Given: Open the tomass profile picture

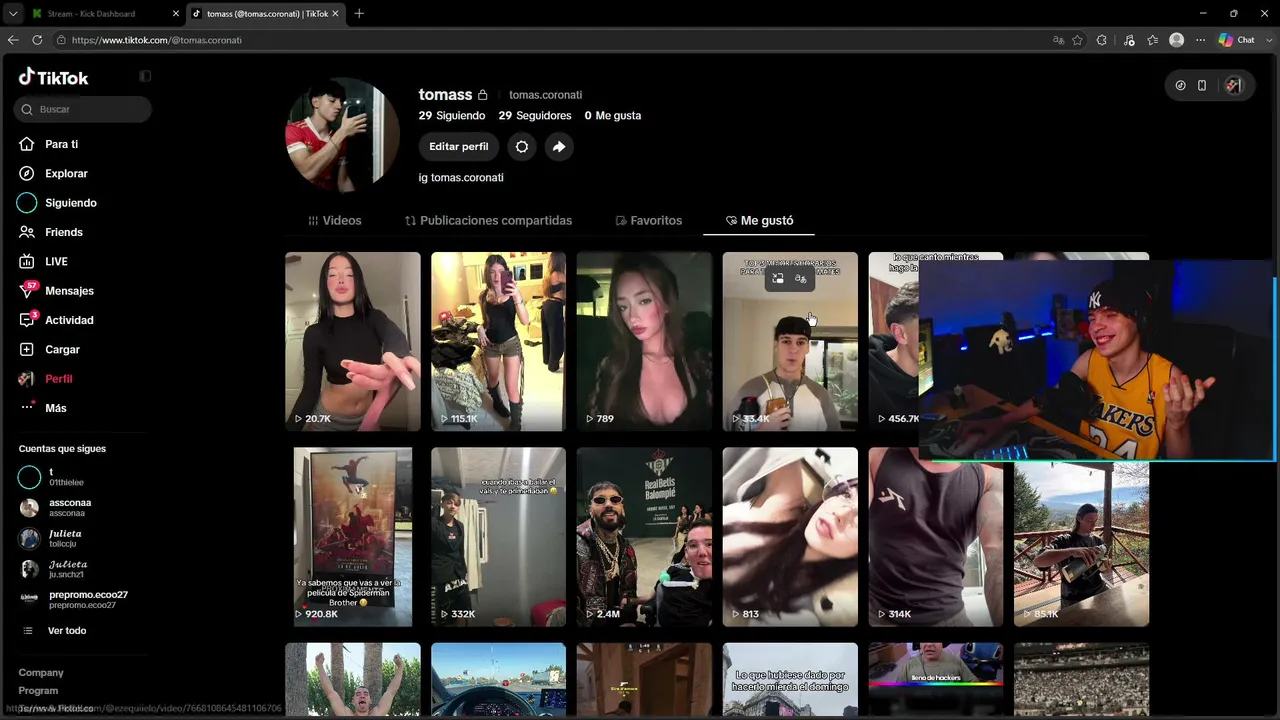Looking at the screenshot, I should pyautogui.click(x=343, y=134).
